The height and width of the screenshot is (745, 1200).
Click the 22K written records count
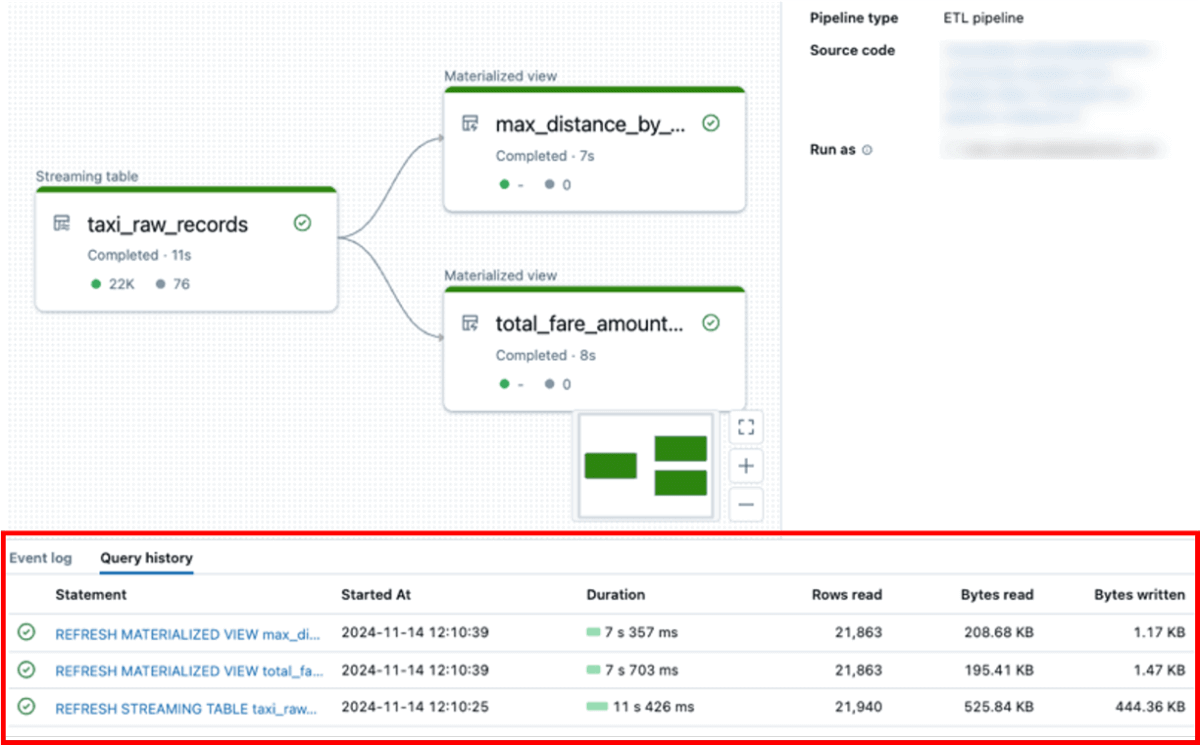click(121, 284)
